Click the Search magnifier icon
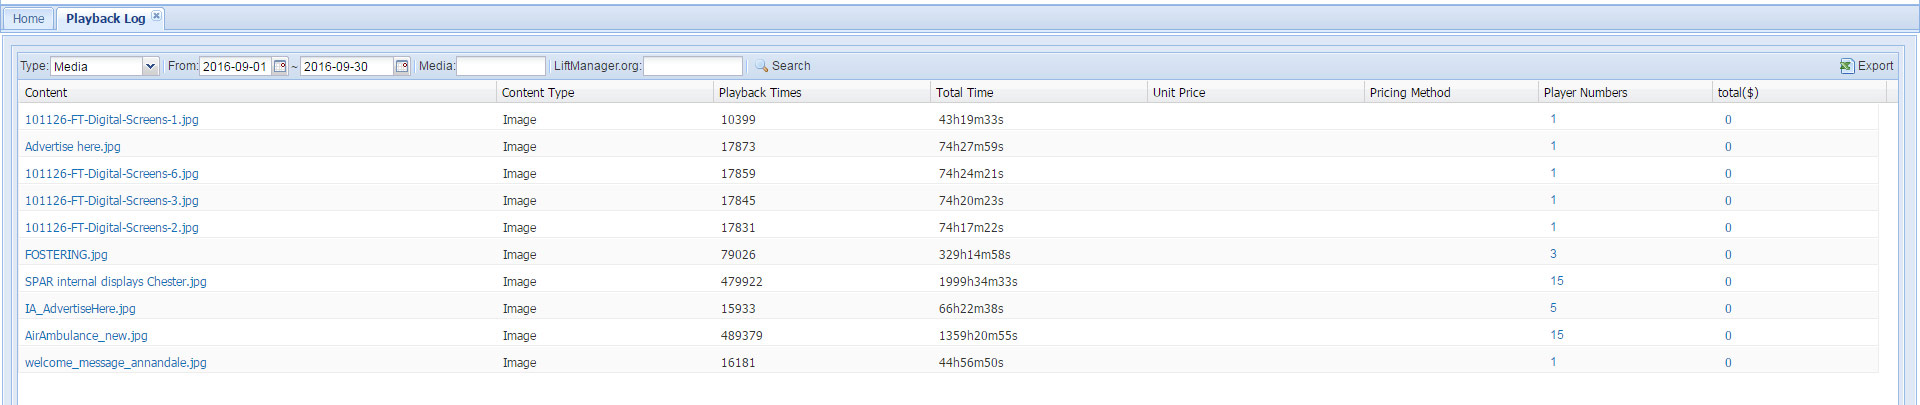This screenshot has width=1920, height=405. [762, 66]
